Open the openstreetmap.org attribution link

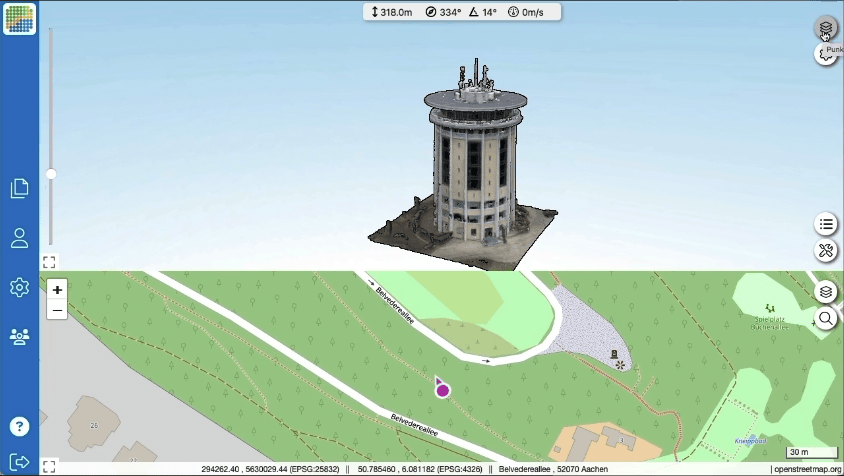[807, 469]
